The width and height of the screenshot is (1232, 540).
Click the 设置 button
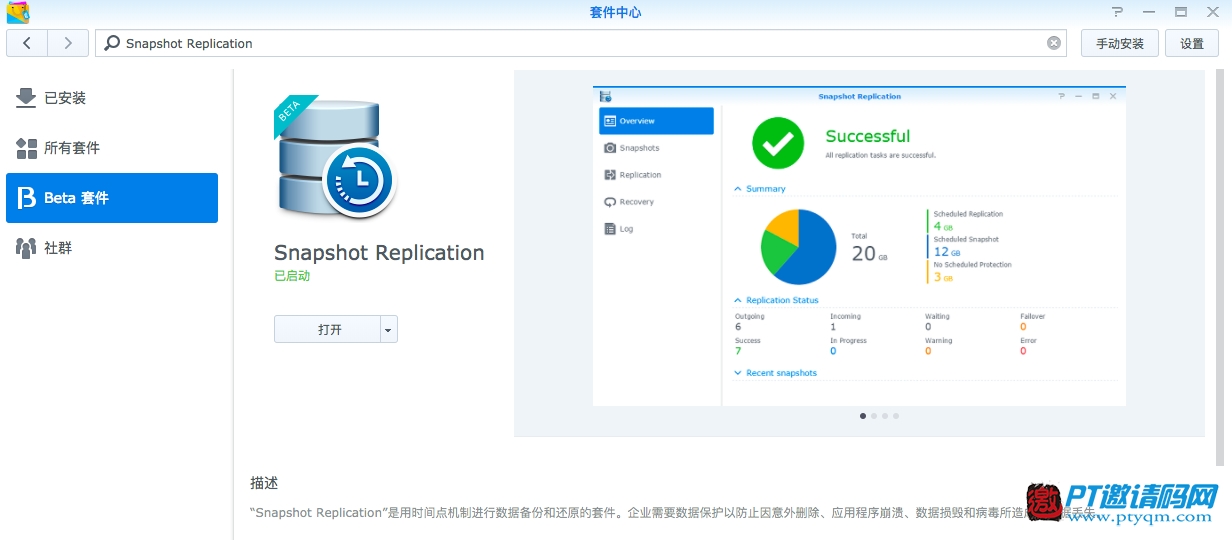(1192, 43)
